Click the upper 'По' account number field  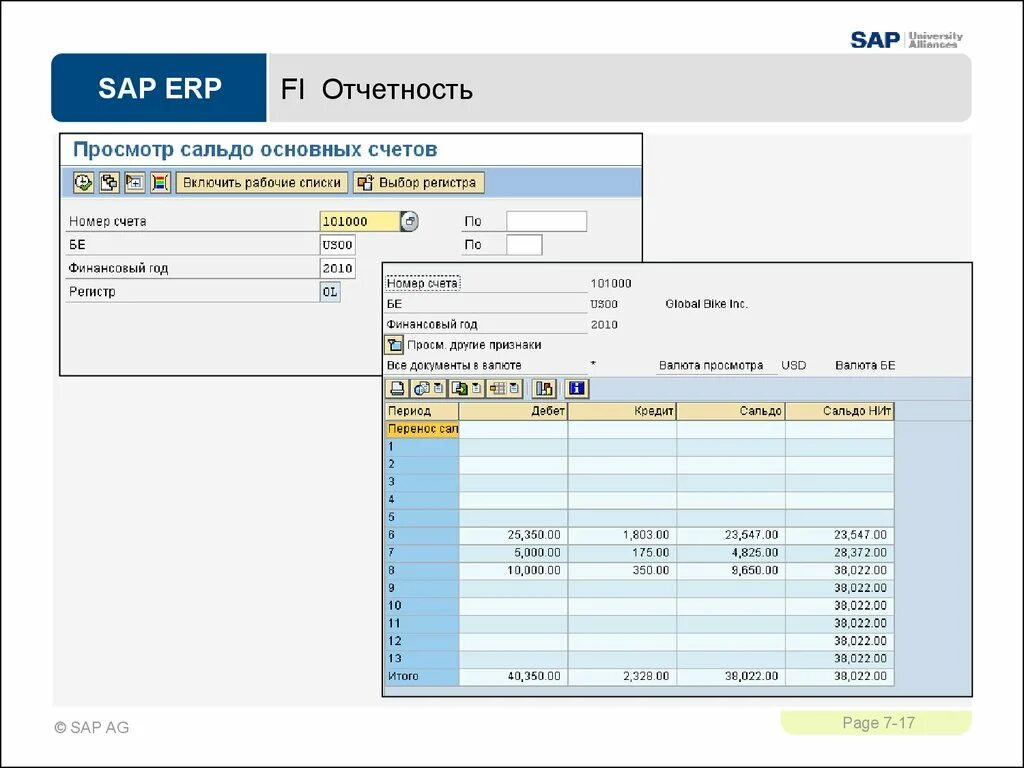(547, 221)
